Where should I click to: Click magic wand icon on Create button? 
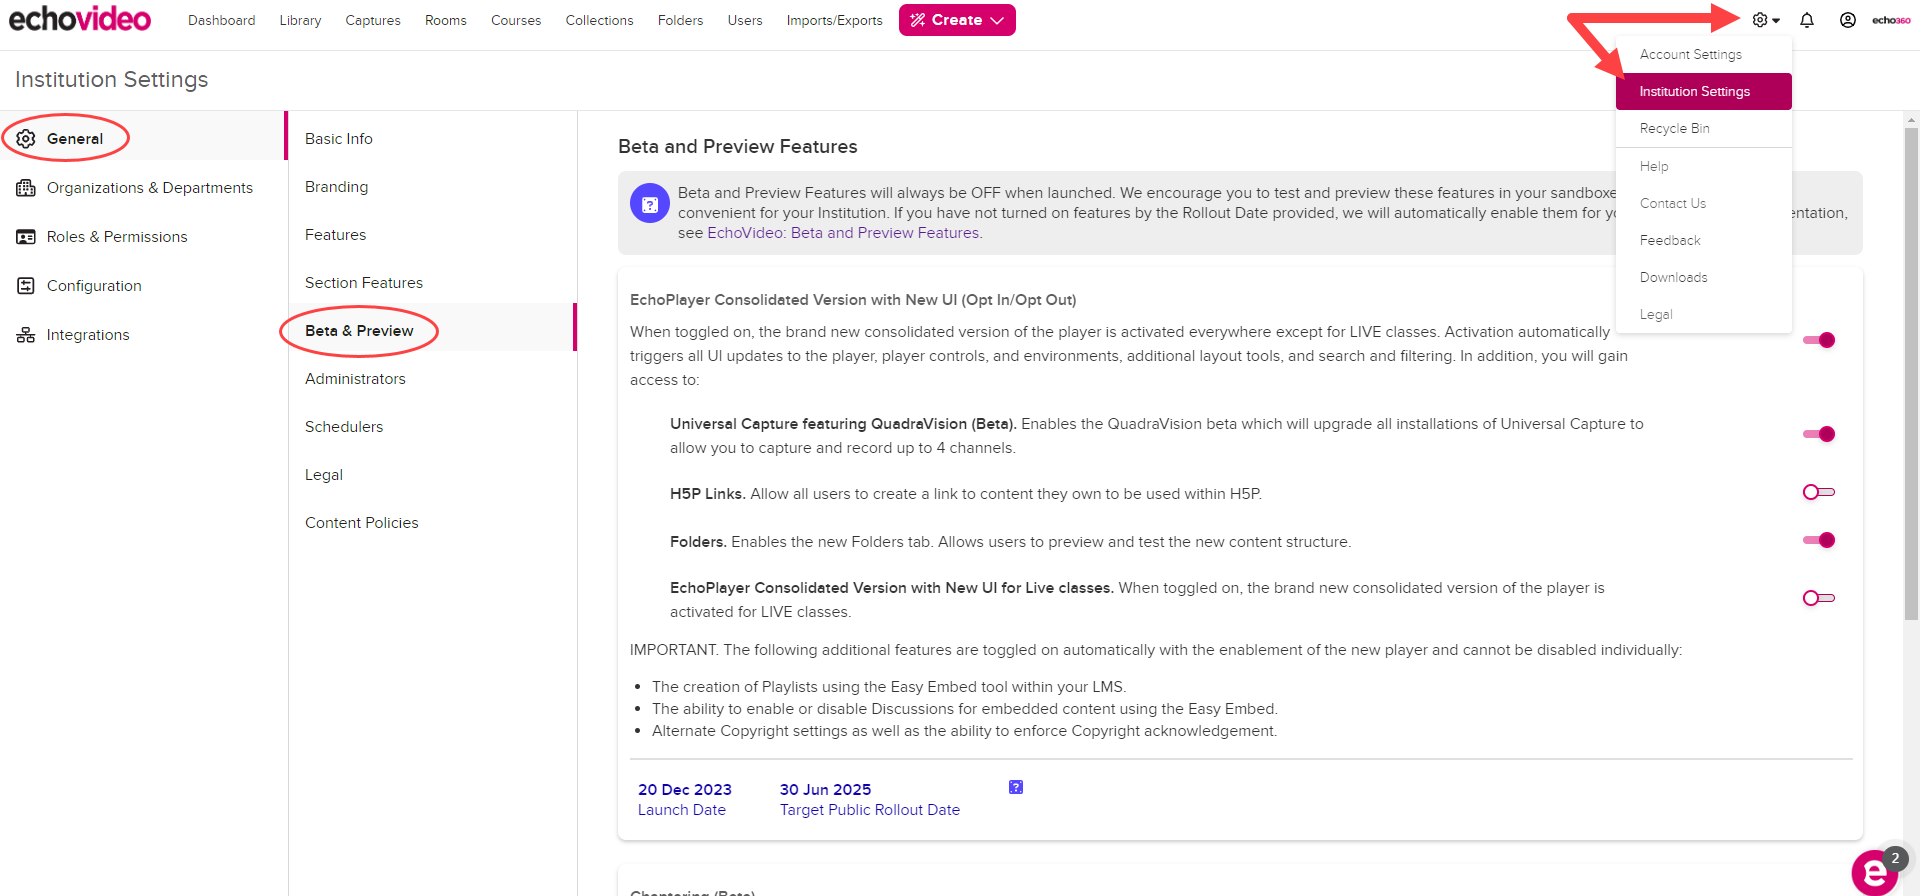point(918,20)
